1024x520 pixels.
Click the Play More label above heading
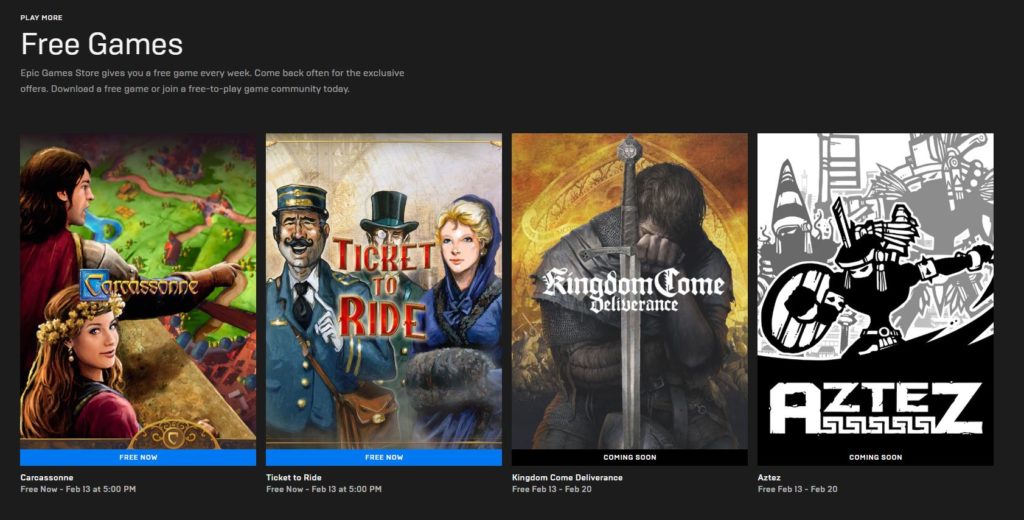(40, 18)
